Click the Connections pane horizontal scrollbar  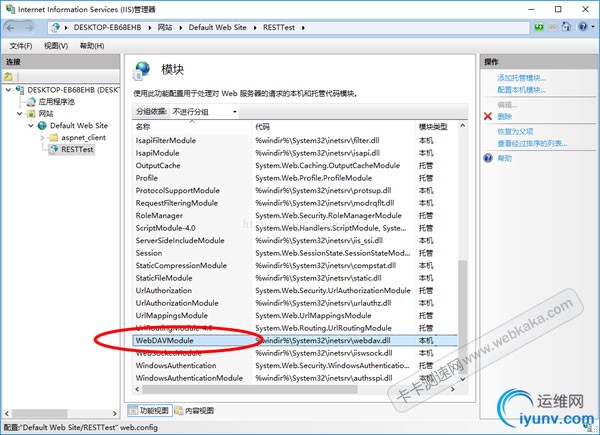click(x=41, y=414)
